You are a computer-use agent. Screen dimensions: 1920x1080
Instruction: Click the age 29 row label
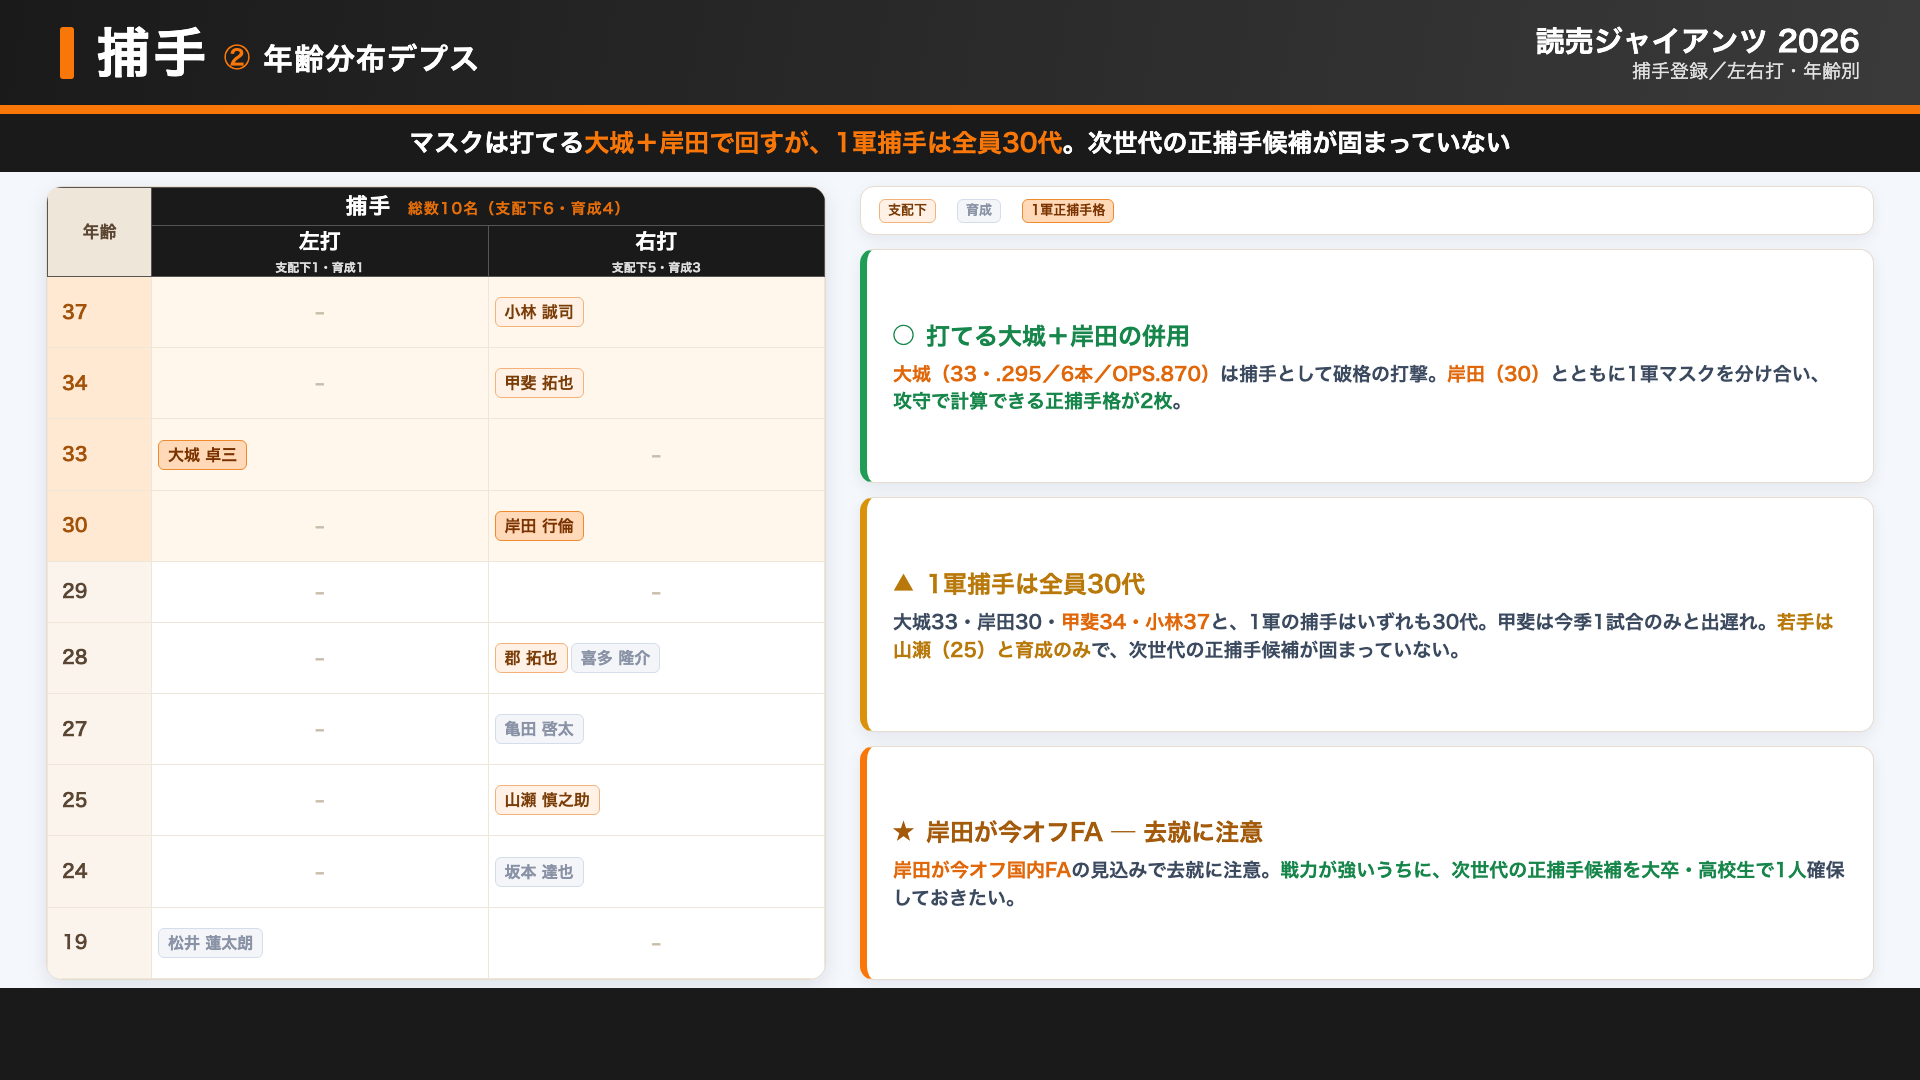(75, 591)
